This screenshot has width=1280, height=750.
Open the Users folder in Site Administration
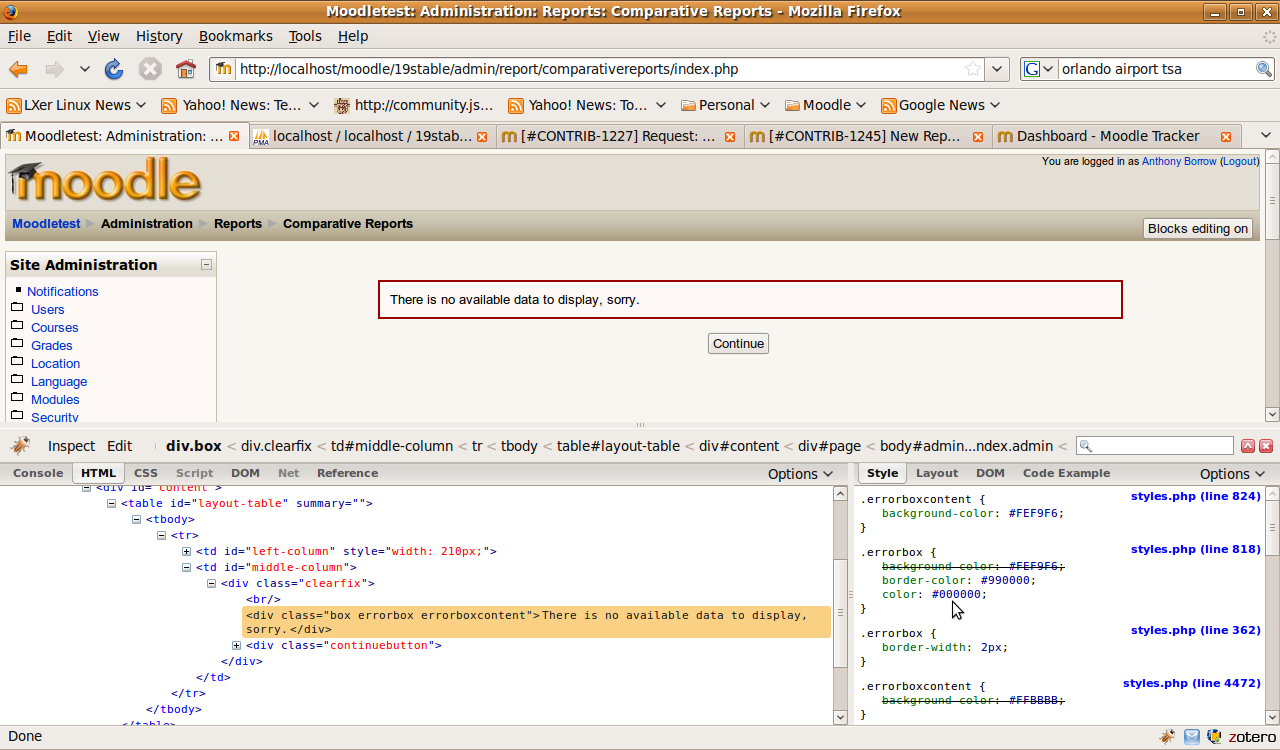47,310
